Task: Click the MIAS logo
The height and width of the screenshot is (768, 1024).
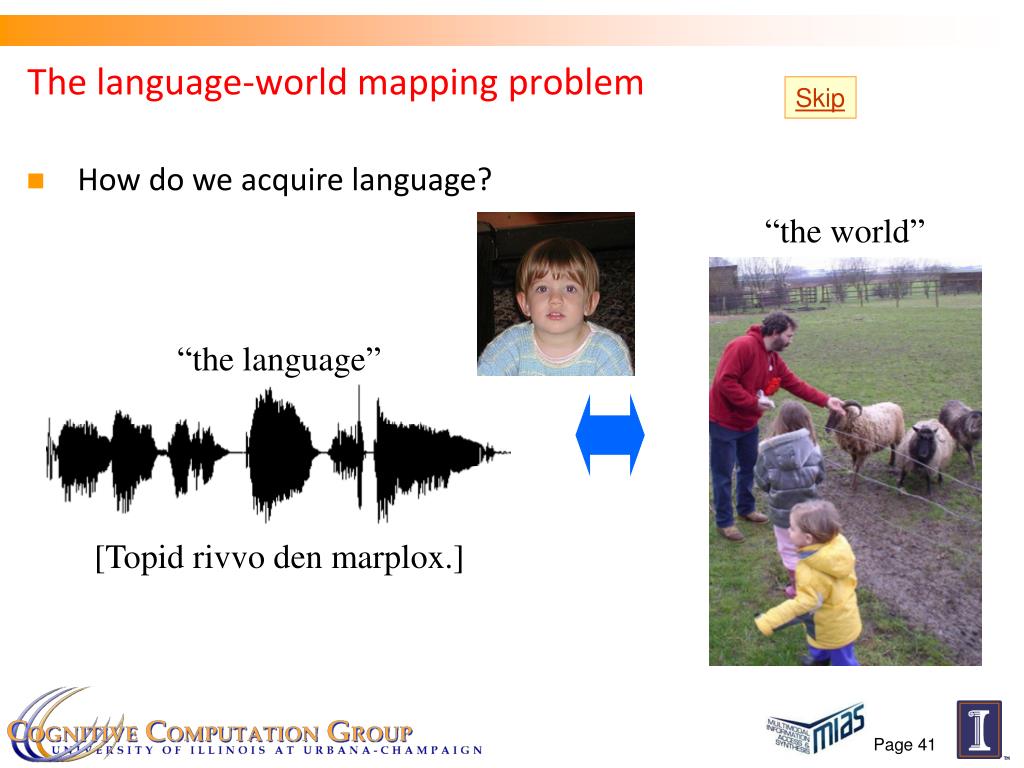Action: pyautogui.click(x=816, y=728)
